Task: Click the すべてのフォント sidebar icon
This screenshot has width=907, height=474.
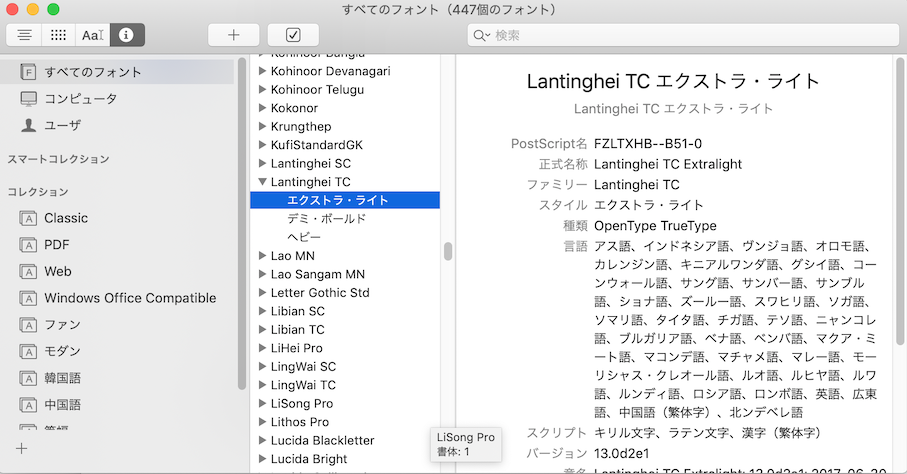Action: tap(28, 72)
